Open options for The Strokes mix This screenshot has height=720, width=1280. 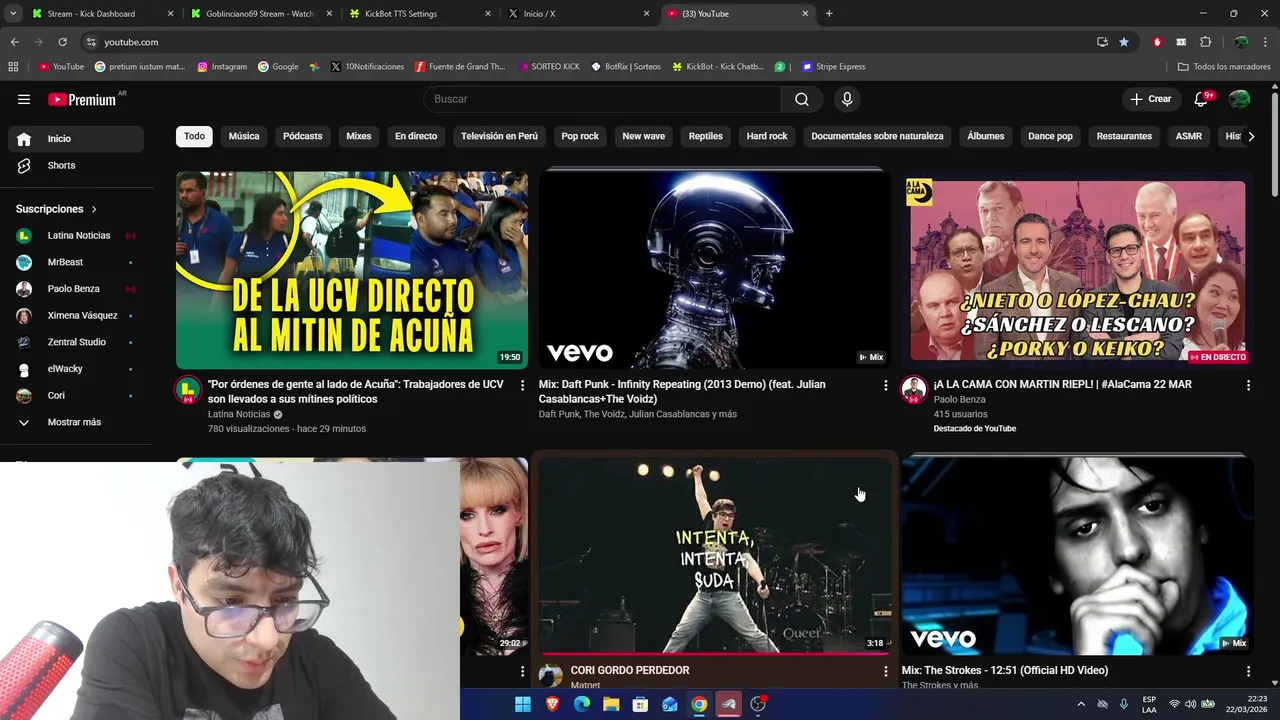(x=1248, y=671)
